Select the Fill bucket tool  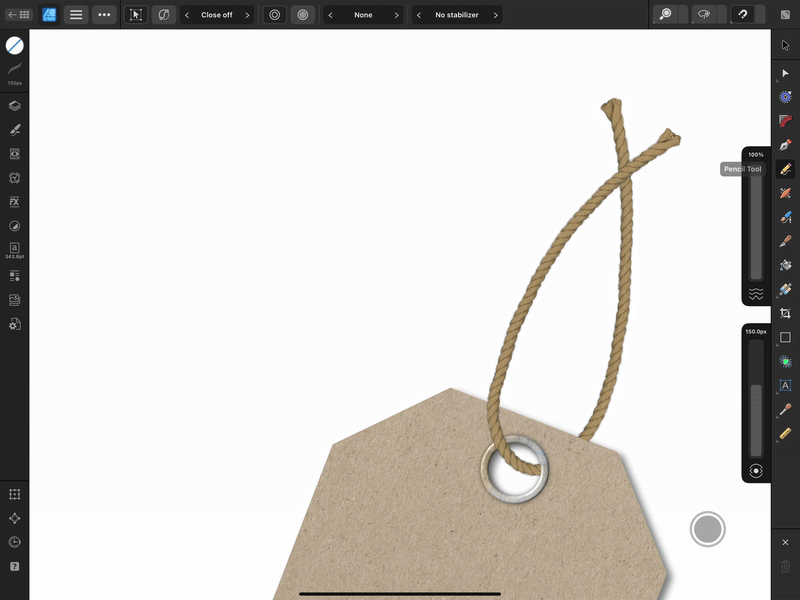(x=785, y=265)
